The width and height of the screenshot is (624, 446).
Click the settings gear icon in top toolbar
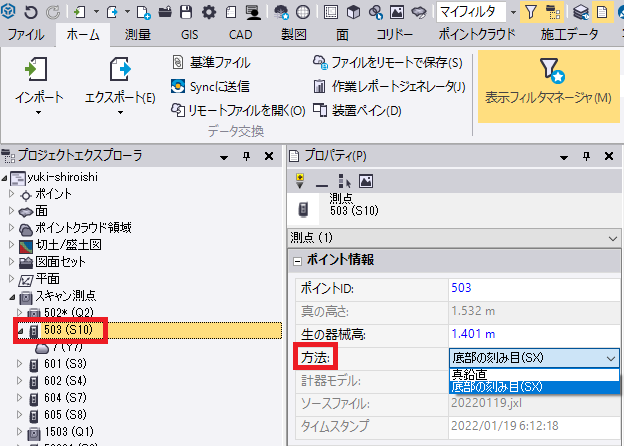point(208,12)
